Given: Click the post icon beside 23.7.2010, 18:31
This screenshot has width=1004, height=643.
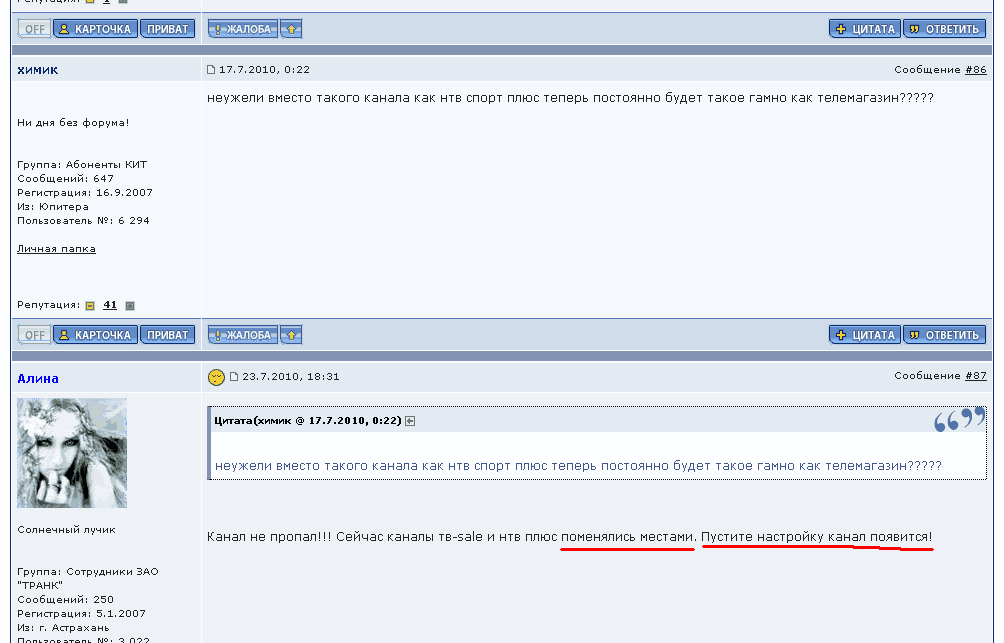Looking at the screenshot, I should coord(234,377).
